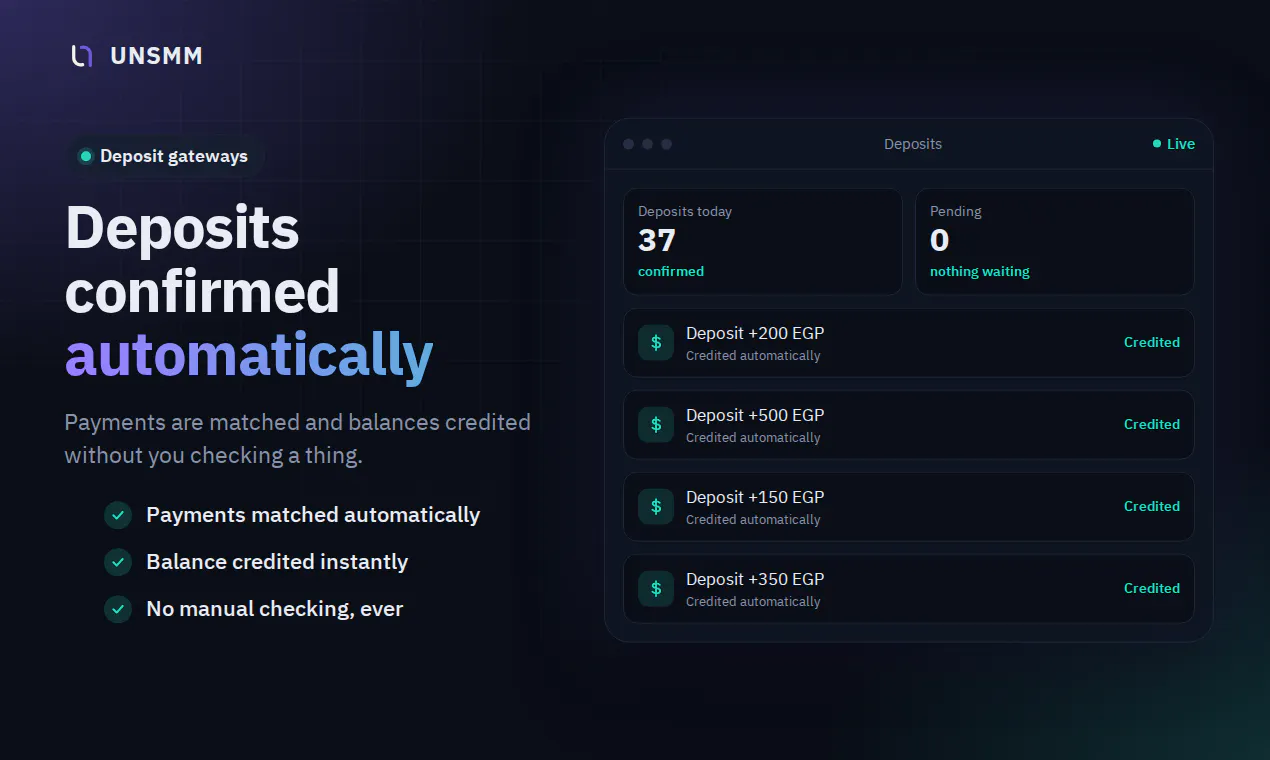Click Credited automatically under Deposit +200 EGP
Screen dimensions: 1270x760
(753, 356)
